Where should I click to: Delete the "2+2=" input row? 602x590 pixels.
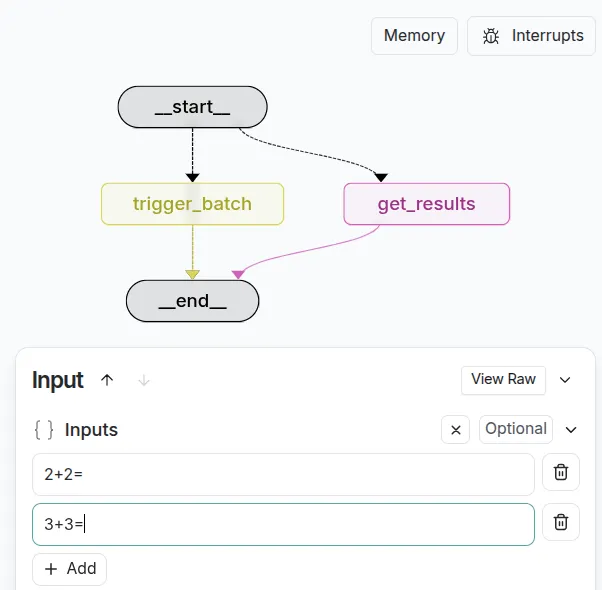(561, 473)
